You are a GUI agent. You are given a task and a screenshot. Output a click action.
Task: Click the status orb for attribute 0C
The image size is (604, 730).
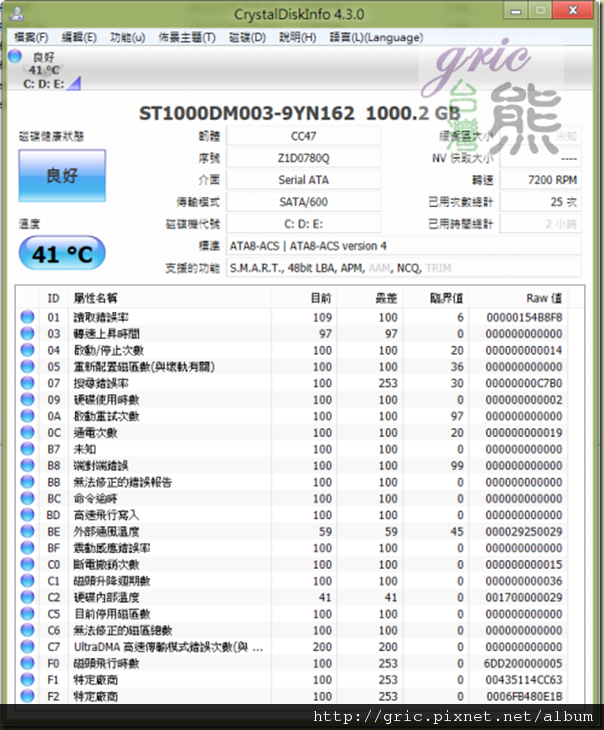click(27, 433)
